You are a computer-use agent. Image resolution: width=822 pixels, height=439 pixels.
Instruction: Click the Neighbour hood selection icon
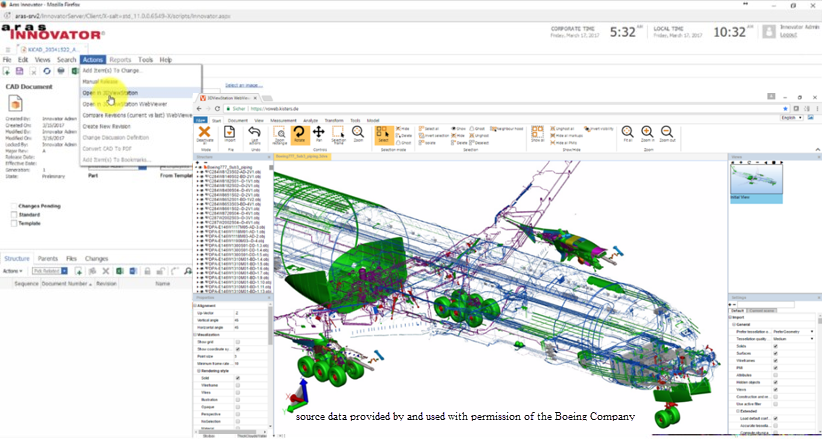point(507,129)
